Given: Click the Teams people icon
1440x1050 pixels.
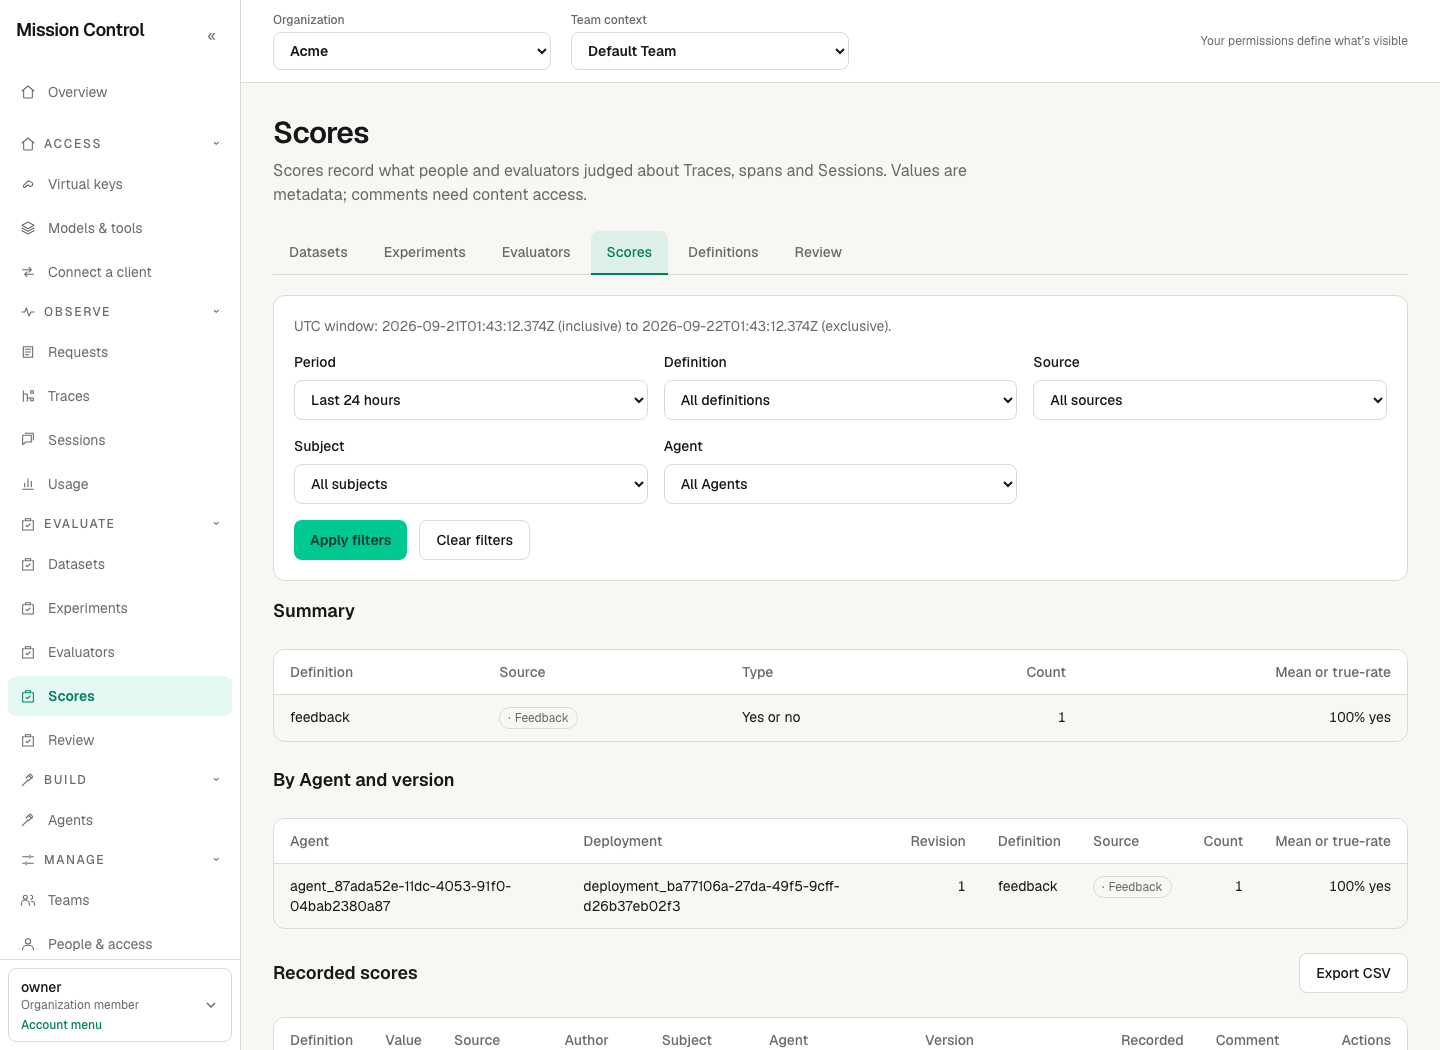Looking at the screenshot, I should pos(28,900).
